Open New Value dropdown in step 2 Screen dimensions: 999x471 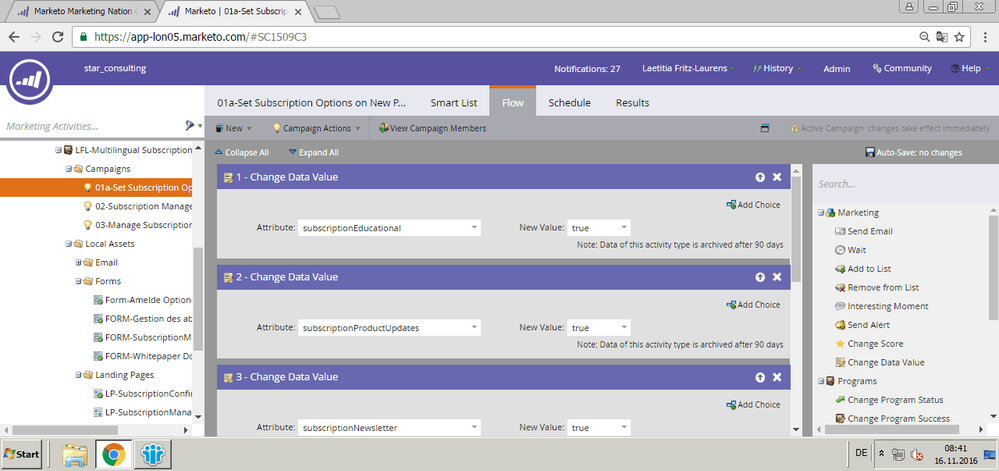click(622, 328)
